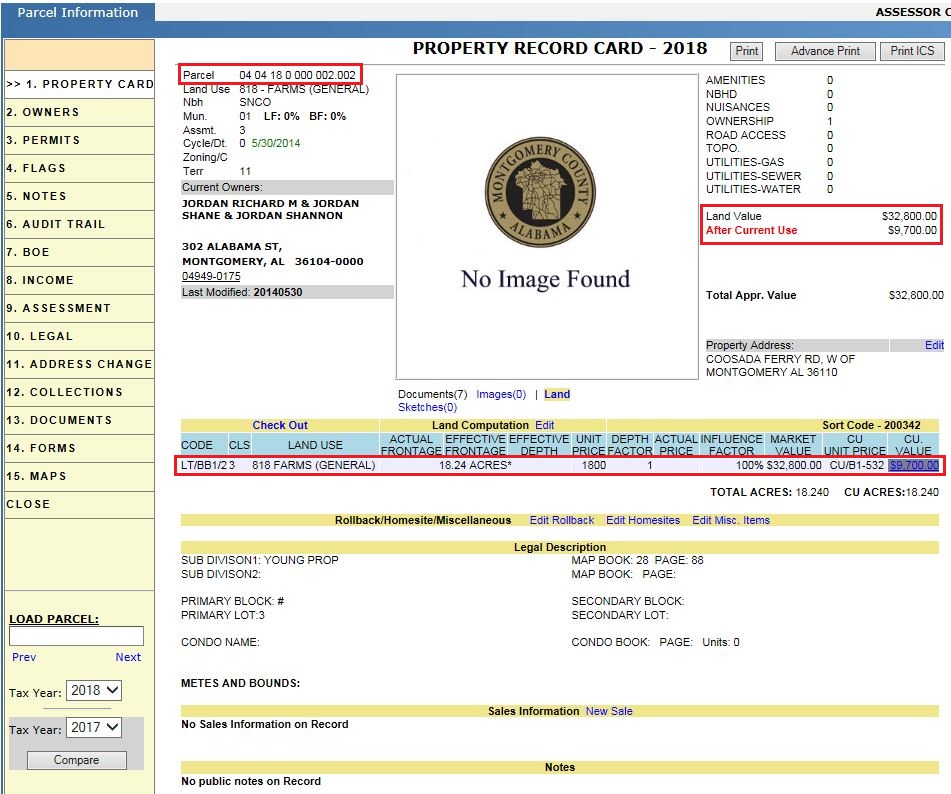This screenshot has width=951, height=794.
Task: Open the Tax Year dropdown showing 2017
Action: pos(94,727)
